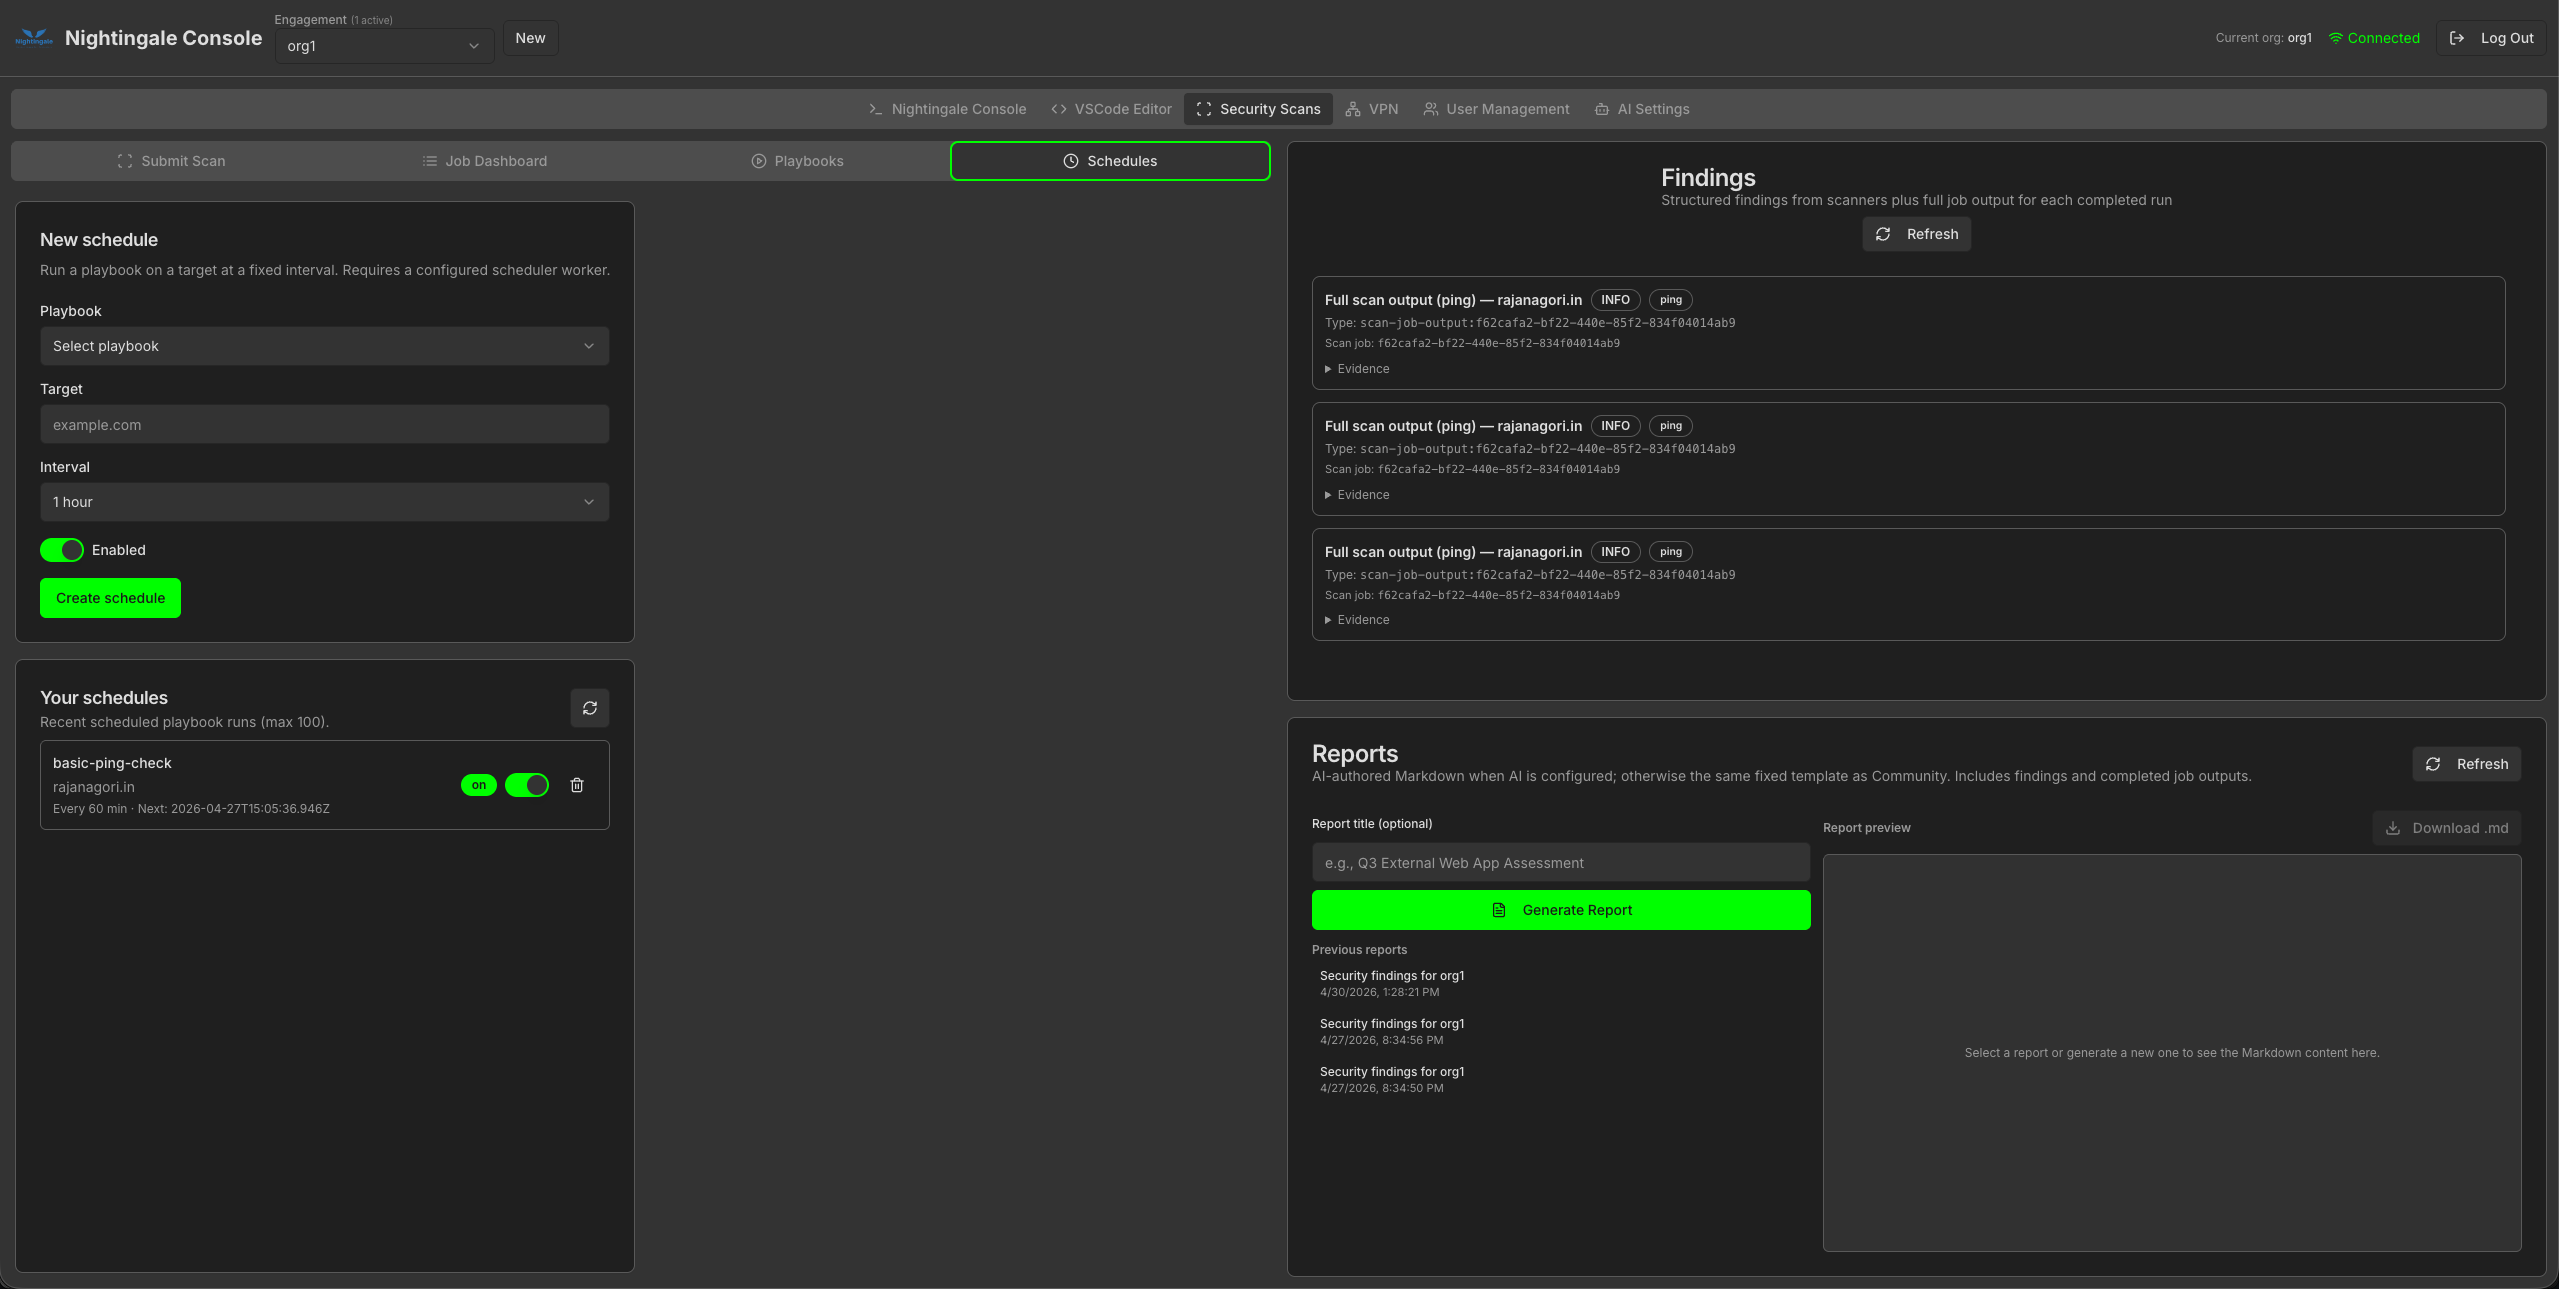Click the Report preview pane
Screen dimensions: 2559x1289
(2172, 1052)
